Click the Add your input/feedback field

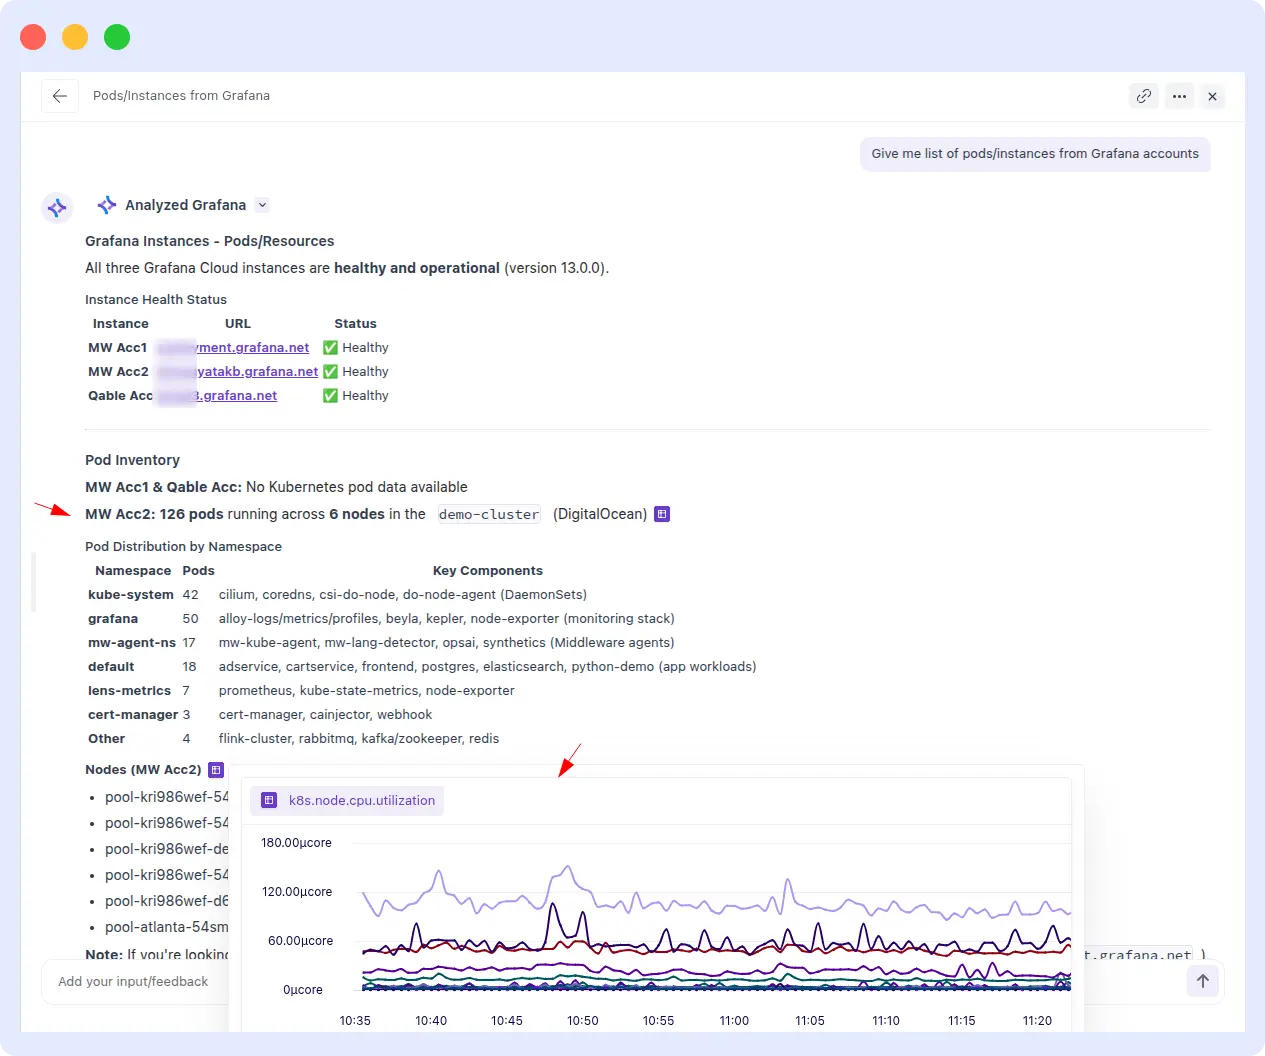[133, 981]
